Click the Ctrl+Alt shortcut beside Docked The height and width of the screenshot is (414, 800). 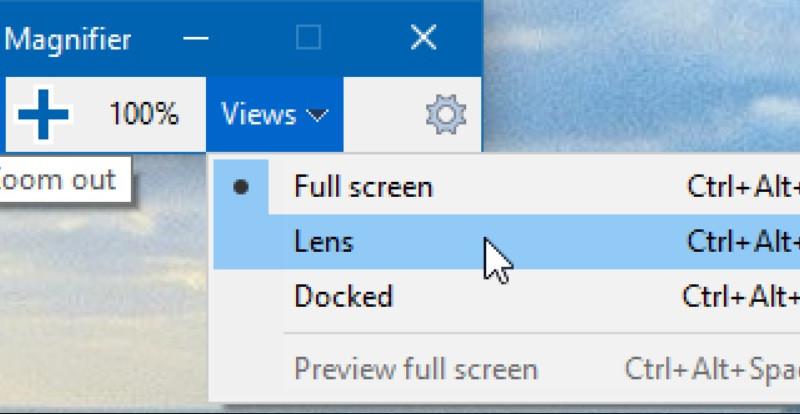[x=741, y=296]
